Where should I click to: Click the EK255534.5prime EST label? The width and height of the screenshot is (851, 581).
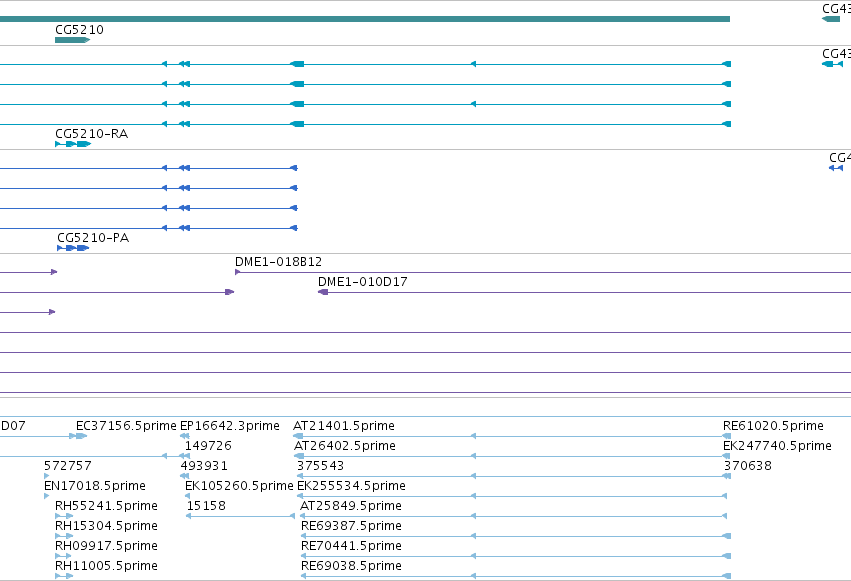click(351, 486)
